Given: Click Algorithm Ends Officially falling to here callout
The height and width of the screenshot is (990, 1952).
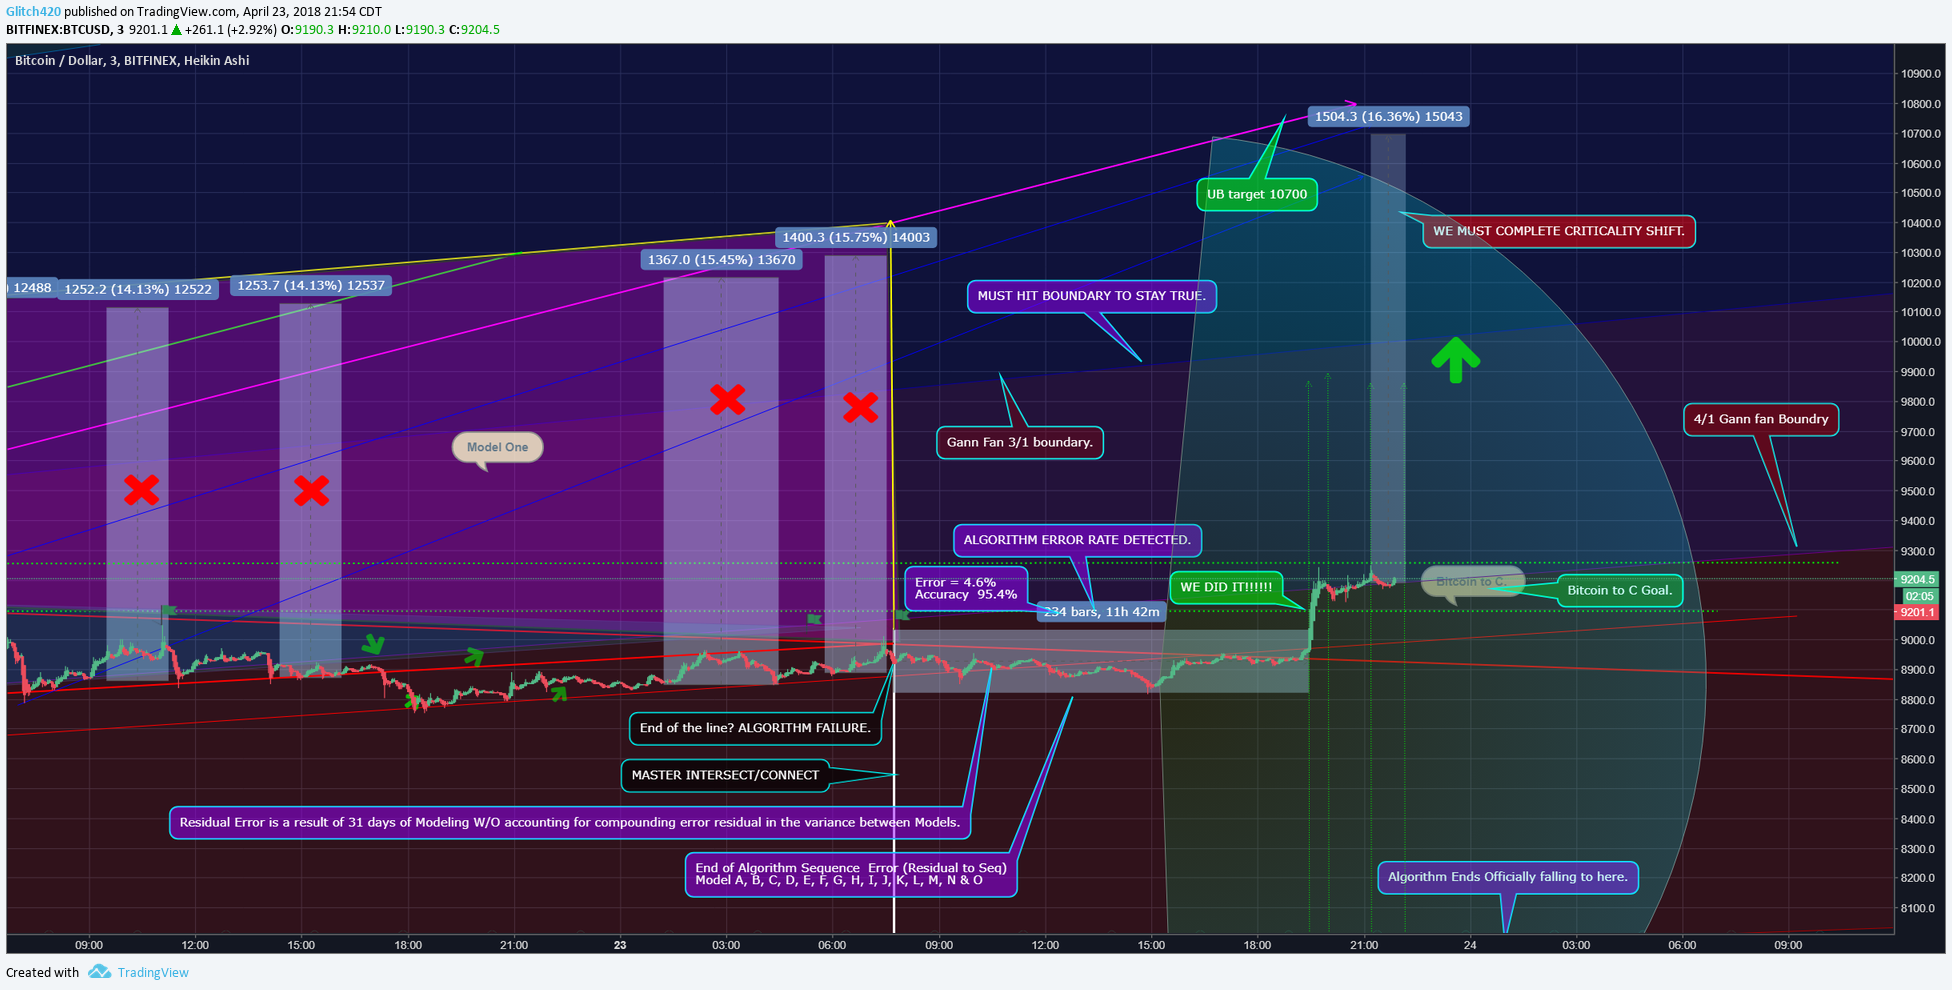Looking at the screenshot, I should click(1507, 877).
